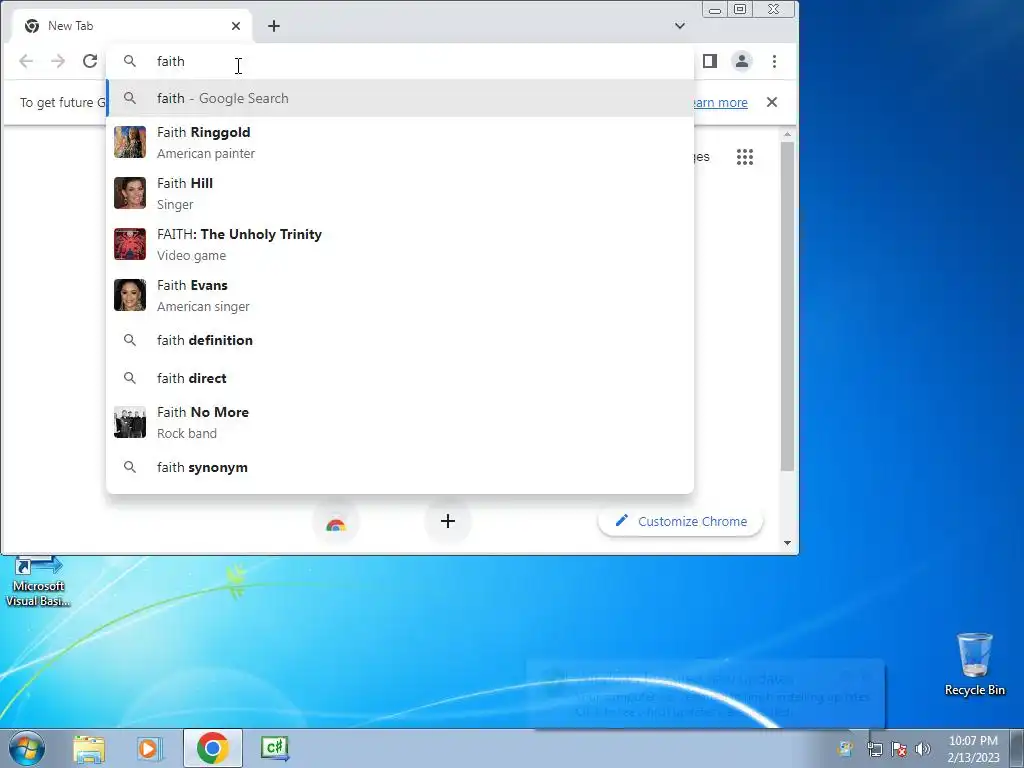Click the forward navigation arrow
The width and height of the screenshot is (1024, 768).
[x=58, y=61]
